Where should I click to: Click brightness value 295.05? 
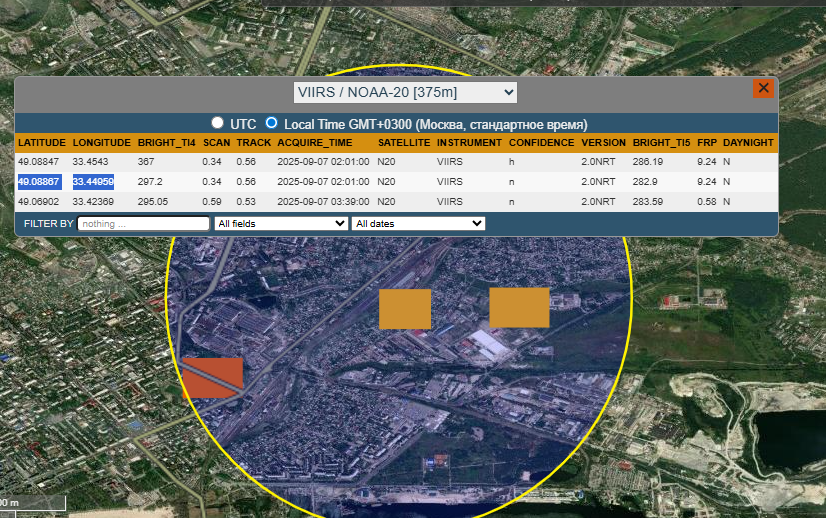point(153,202)
